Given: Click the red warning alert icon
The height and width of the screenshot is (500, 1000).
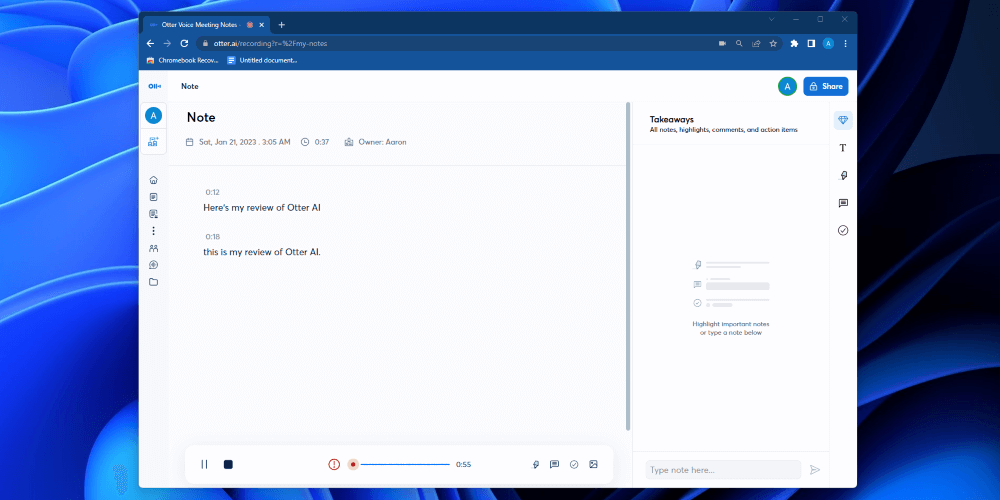Looking at the screenshot, I should click(x=334, y=464).
